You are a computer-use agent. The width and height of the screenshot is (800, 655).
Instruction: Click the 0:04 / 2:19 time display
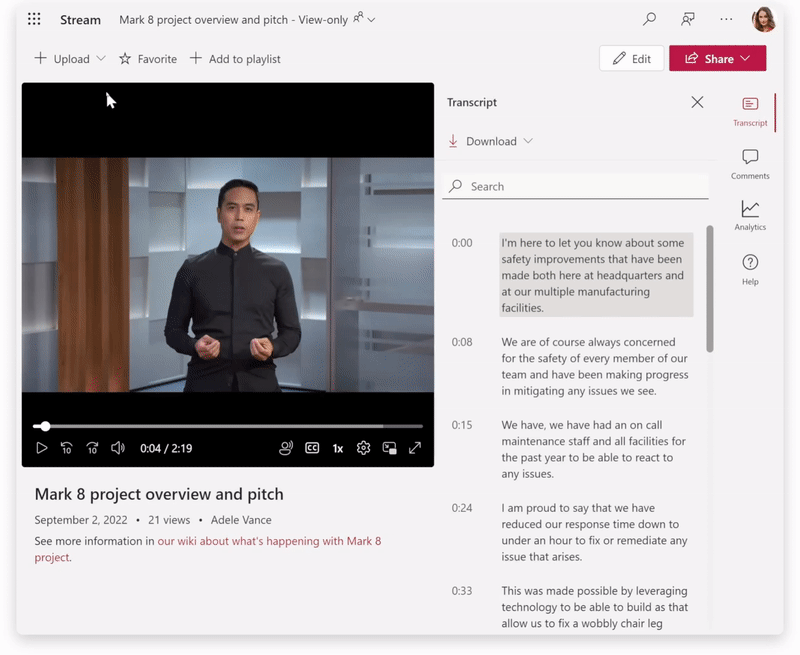tap(166, 448)
